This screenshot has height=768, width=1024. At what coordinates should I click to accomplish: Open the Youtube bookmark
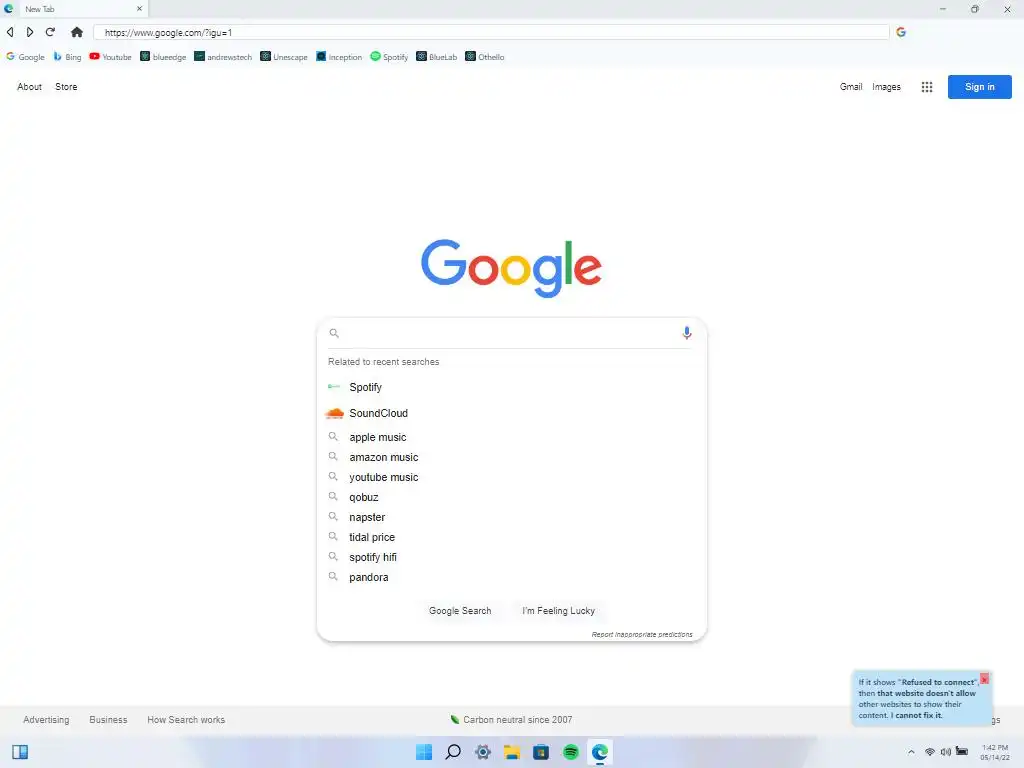click(x=110, y=57)
